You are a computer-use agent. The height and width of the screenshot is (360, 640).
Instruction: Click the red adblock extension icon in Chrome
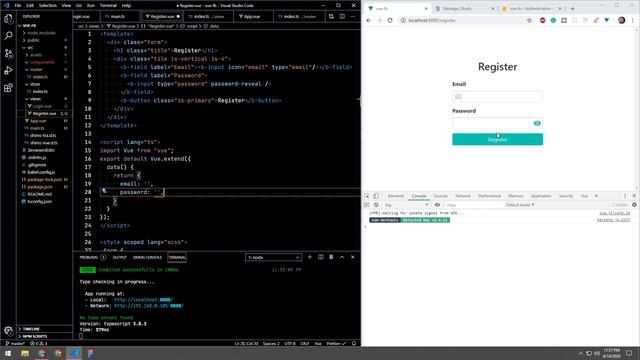pyautogui.click(x=542, y=20)
